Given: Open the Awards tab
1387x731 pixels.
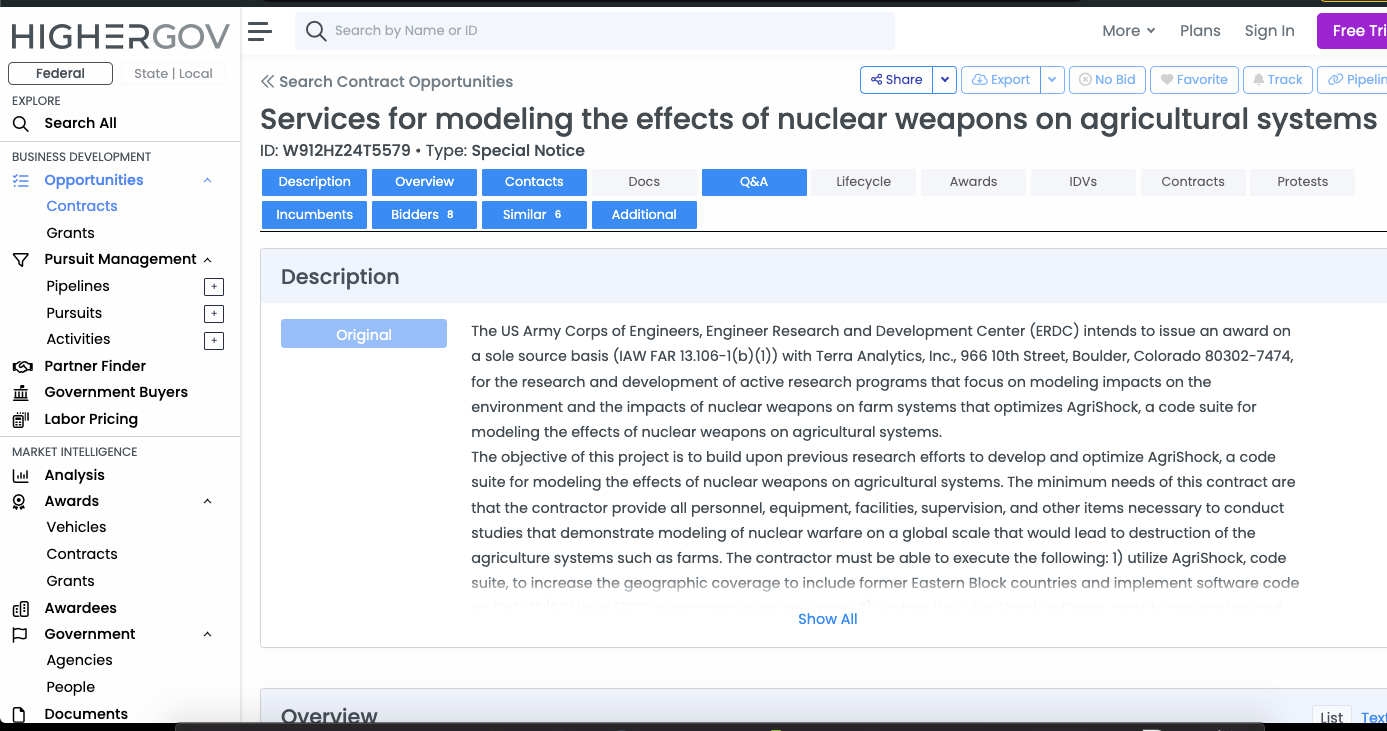Looking at the screenshot, I should click(974, 182).
